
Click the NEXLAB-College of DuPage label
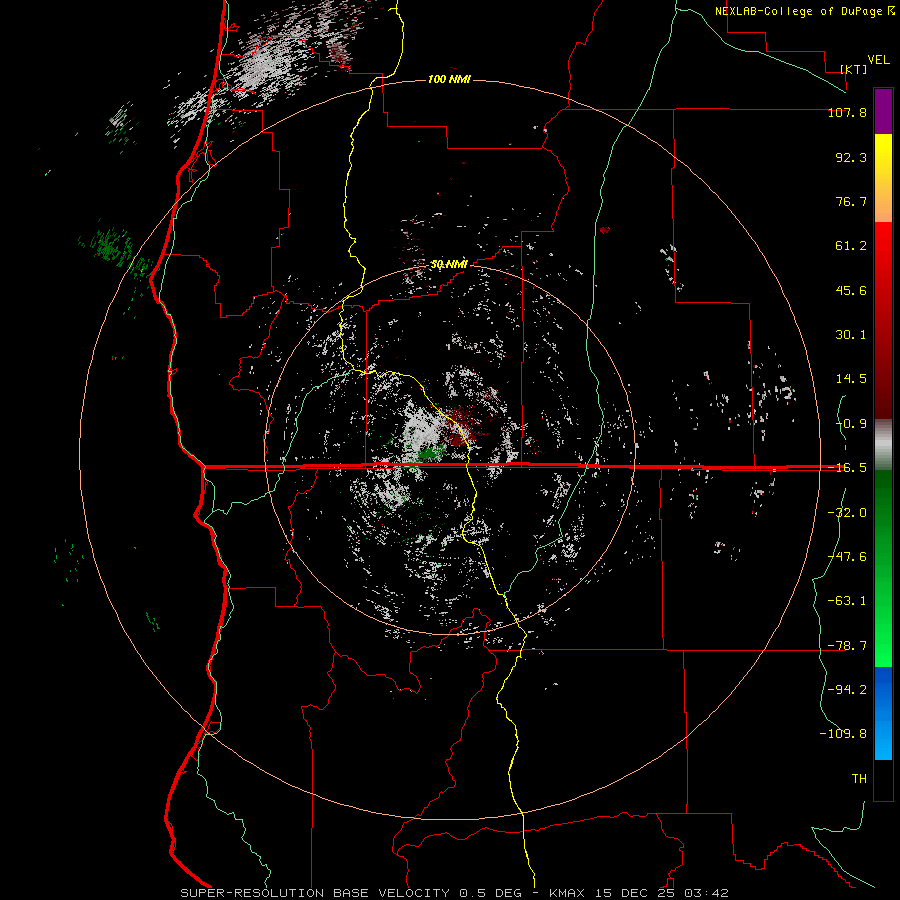tap(798, 11)
